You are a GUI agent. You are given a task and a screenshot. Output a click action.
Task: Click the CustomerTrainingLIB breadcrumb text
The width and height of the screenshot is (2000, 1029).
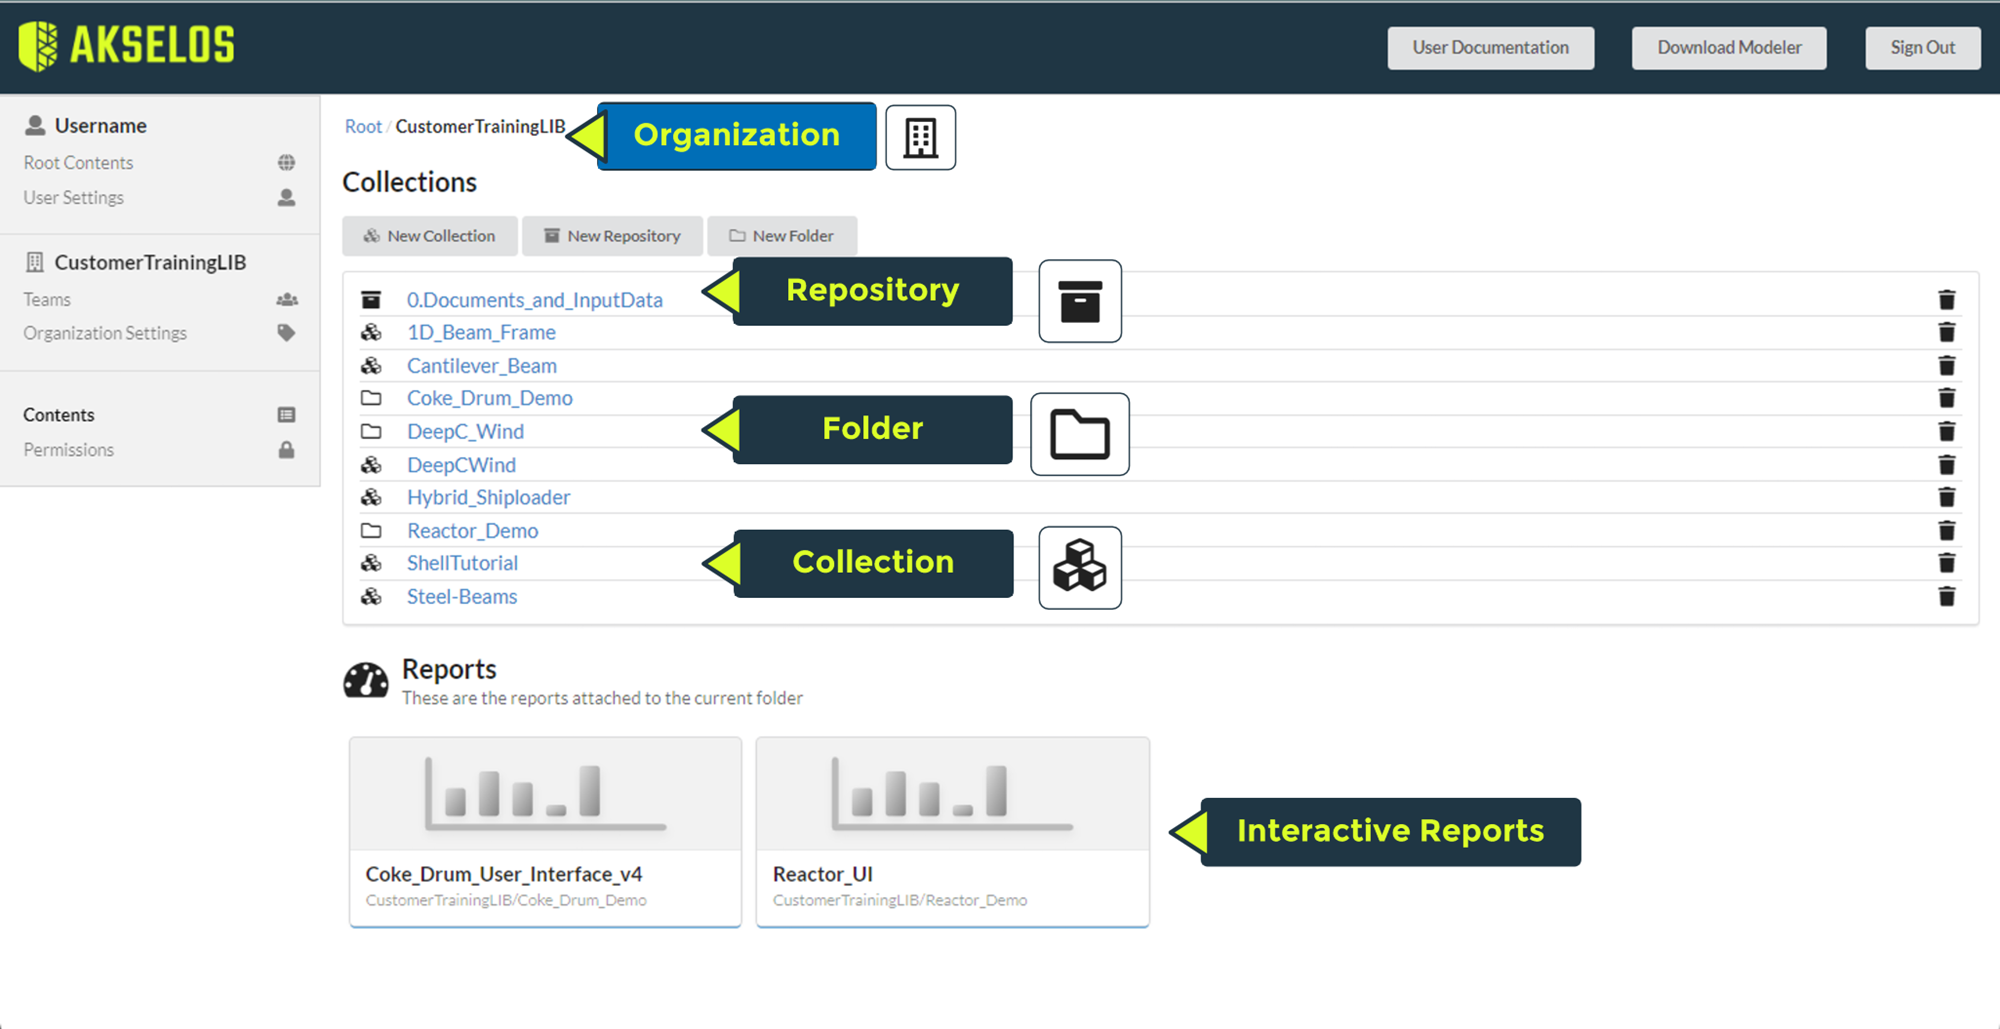click(480, 126)
